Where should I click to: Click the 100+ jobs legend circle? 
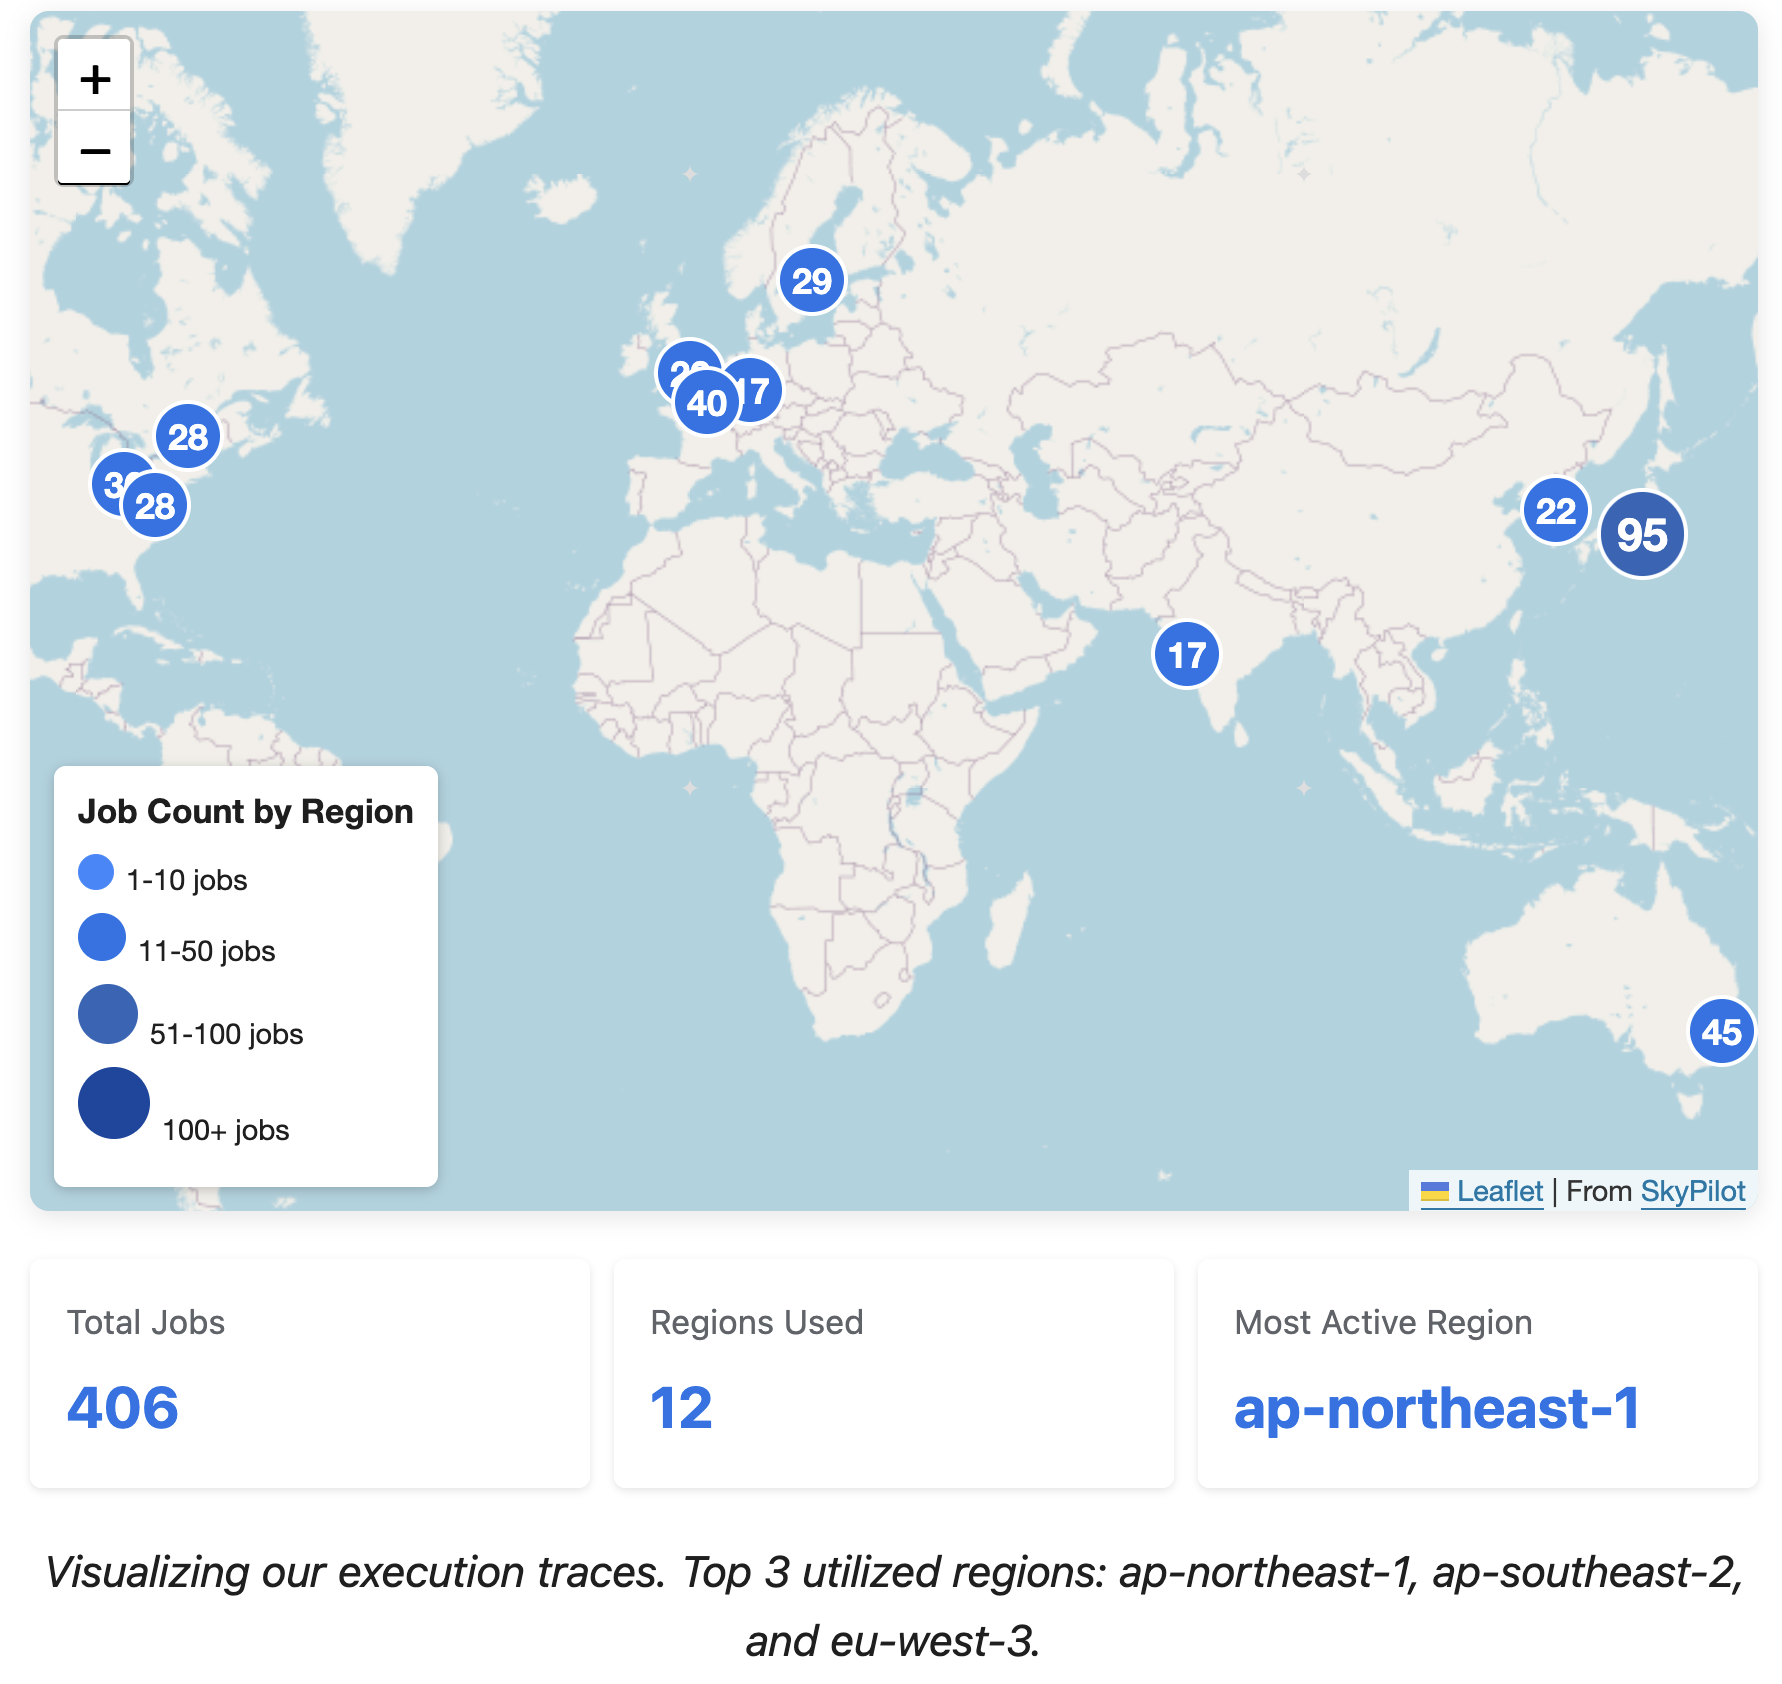(114, 1103)
